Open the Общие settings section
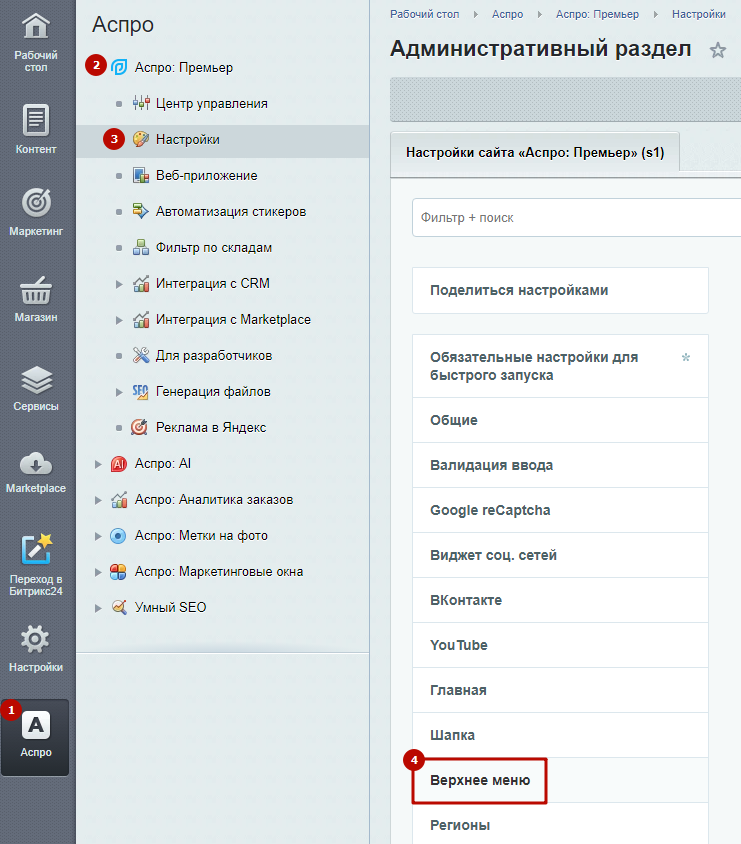Screen dimensions: 741x844 point(560,420)
